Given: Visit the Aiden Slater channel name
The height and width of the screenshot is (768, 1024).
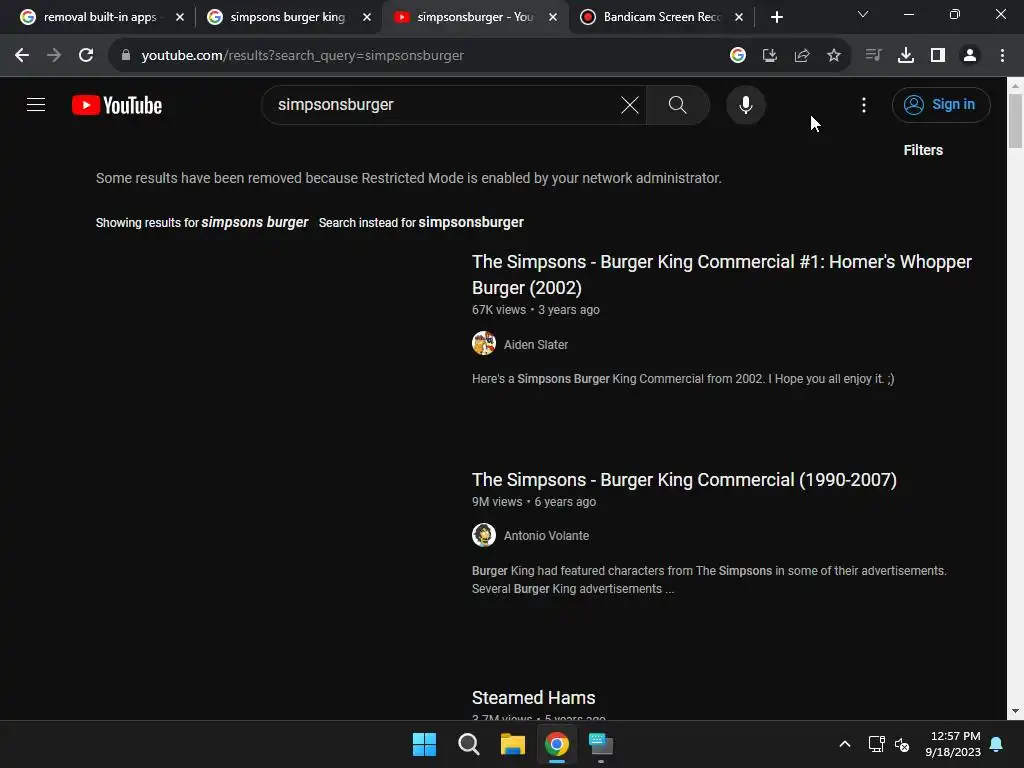Looking at the screenshot, I should tap(536, 345).
